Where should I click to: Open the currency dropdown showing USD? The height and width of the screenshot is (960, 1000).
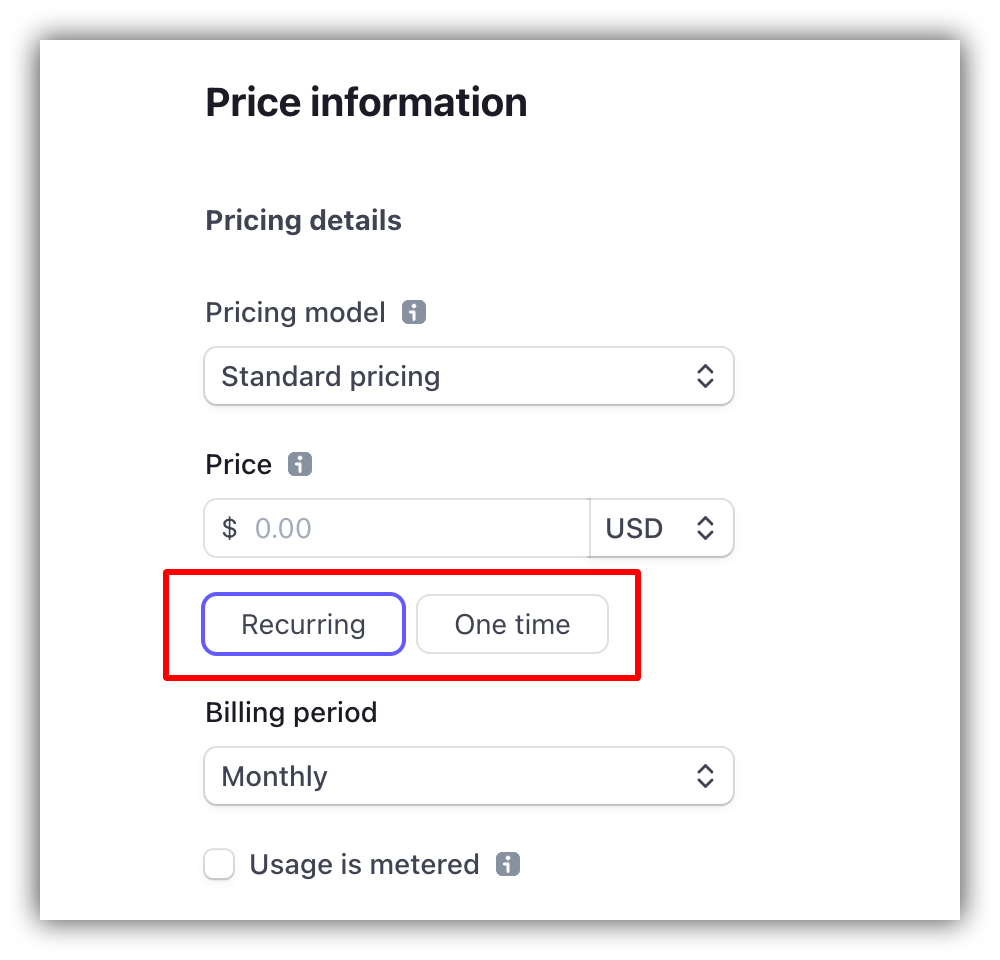662,528
